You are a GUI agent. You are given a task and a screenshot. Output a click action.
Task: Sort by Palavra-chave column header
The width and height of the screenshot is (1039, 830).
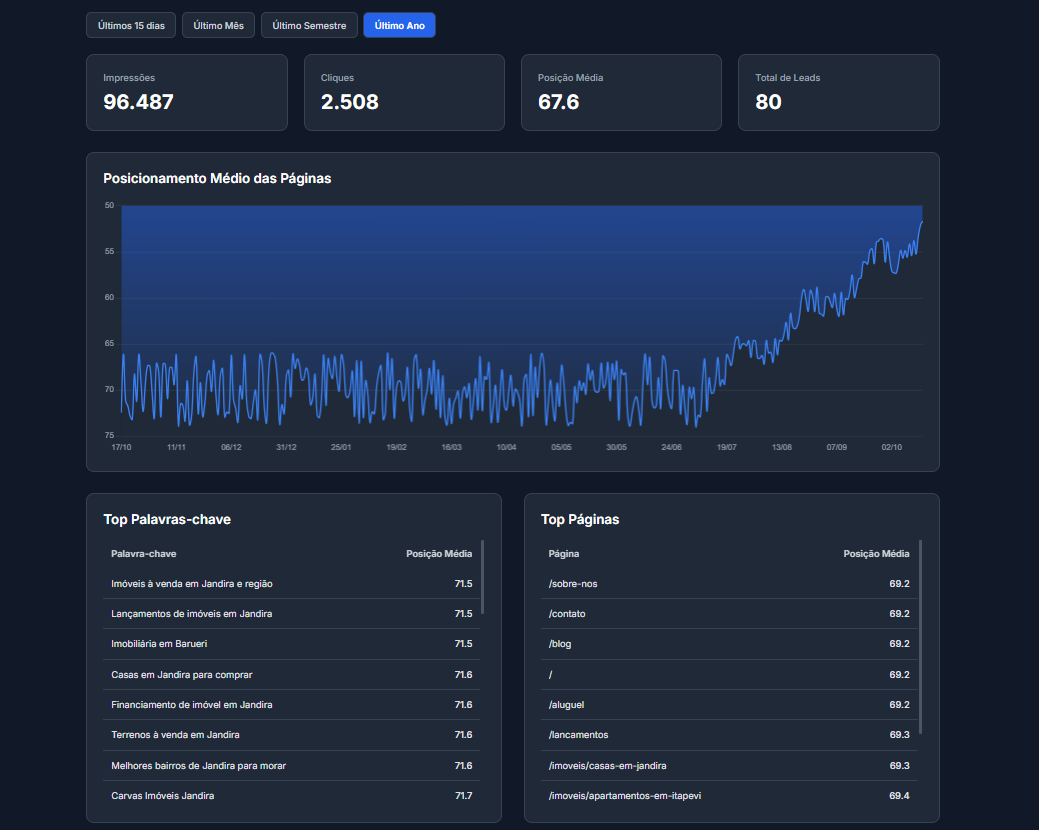[144, 554]
